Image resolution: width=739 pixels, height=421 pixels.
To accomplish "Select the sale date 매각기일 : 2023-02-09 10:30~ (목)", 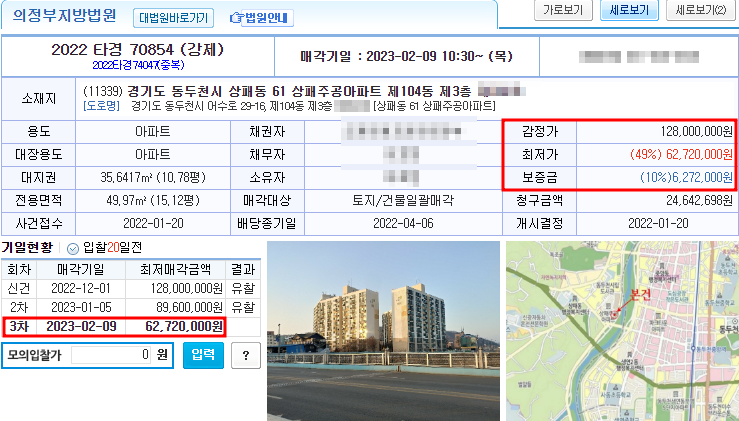I will point(406,57).
